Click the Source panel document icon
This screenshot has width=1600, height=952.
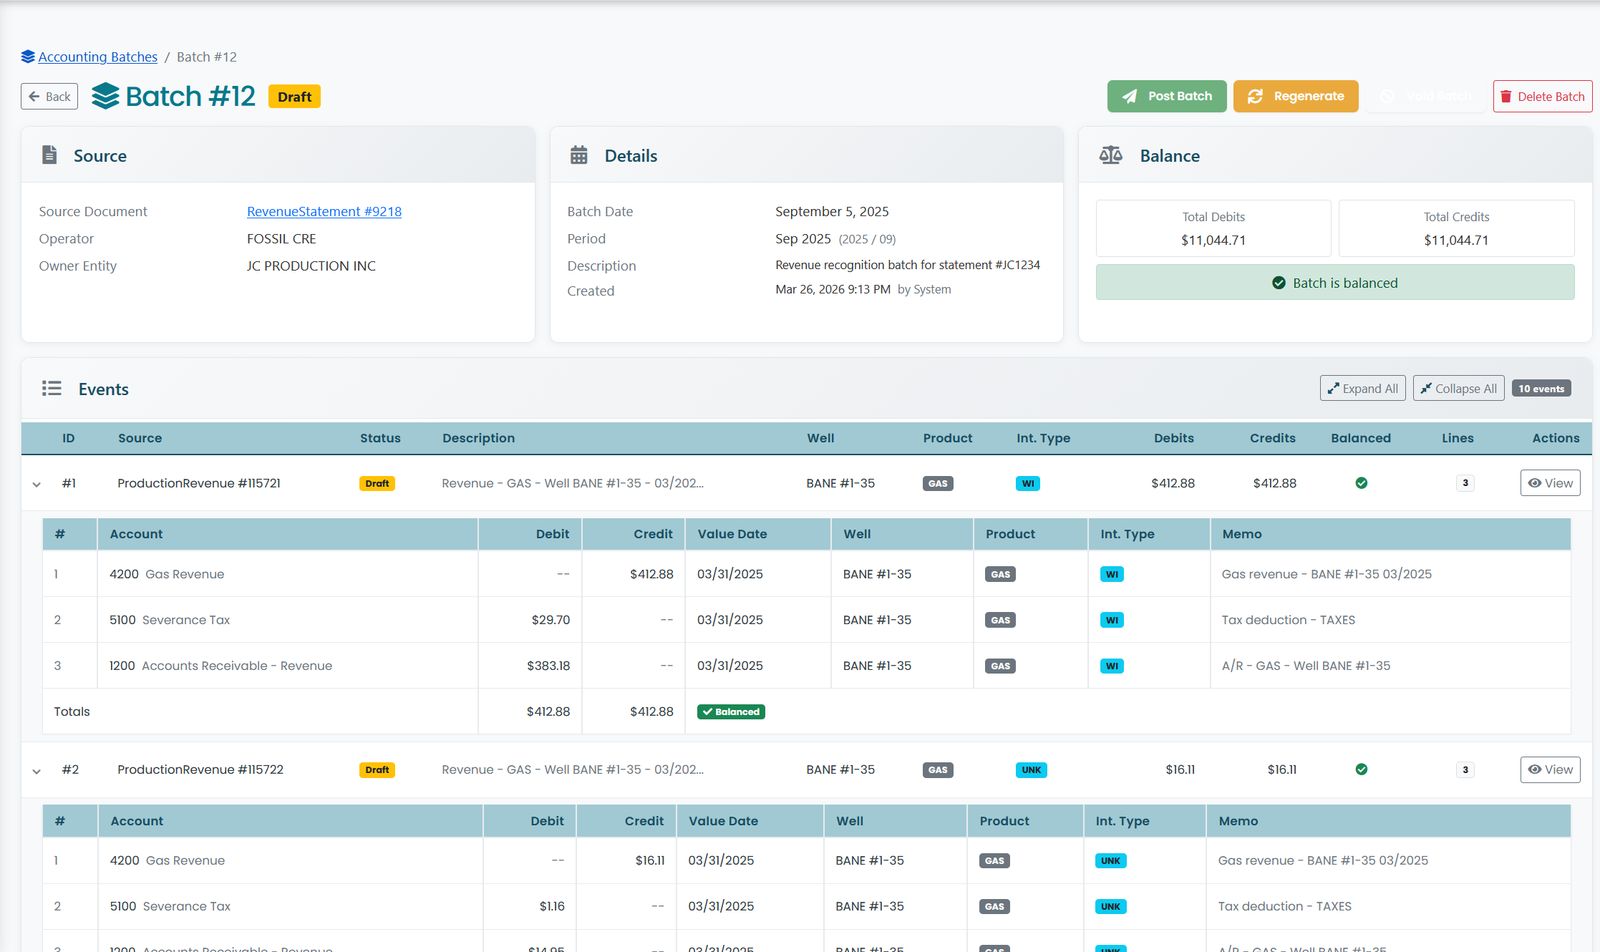pyautogui.click(x=49, y=155)
